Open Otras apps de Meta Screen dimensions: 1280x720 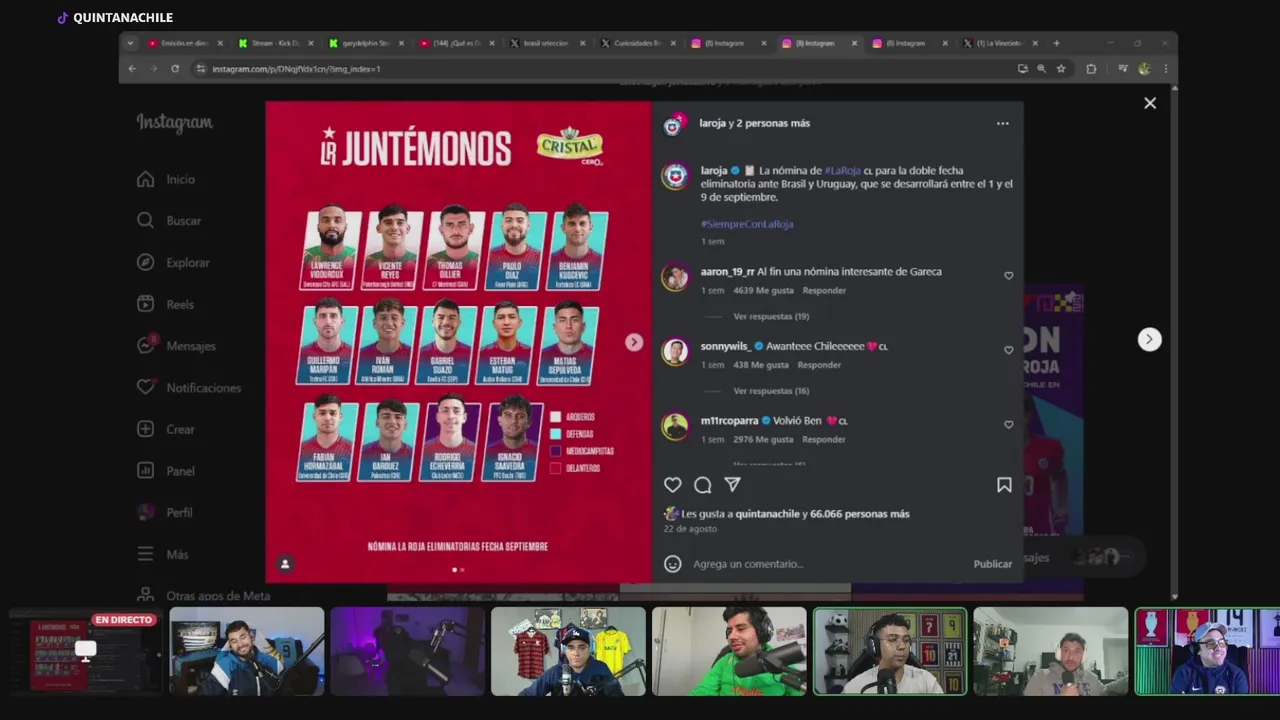click(204, 595)
